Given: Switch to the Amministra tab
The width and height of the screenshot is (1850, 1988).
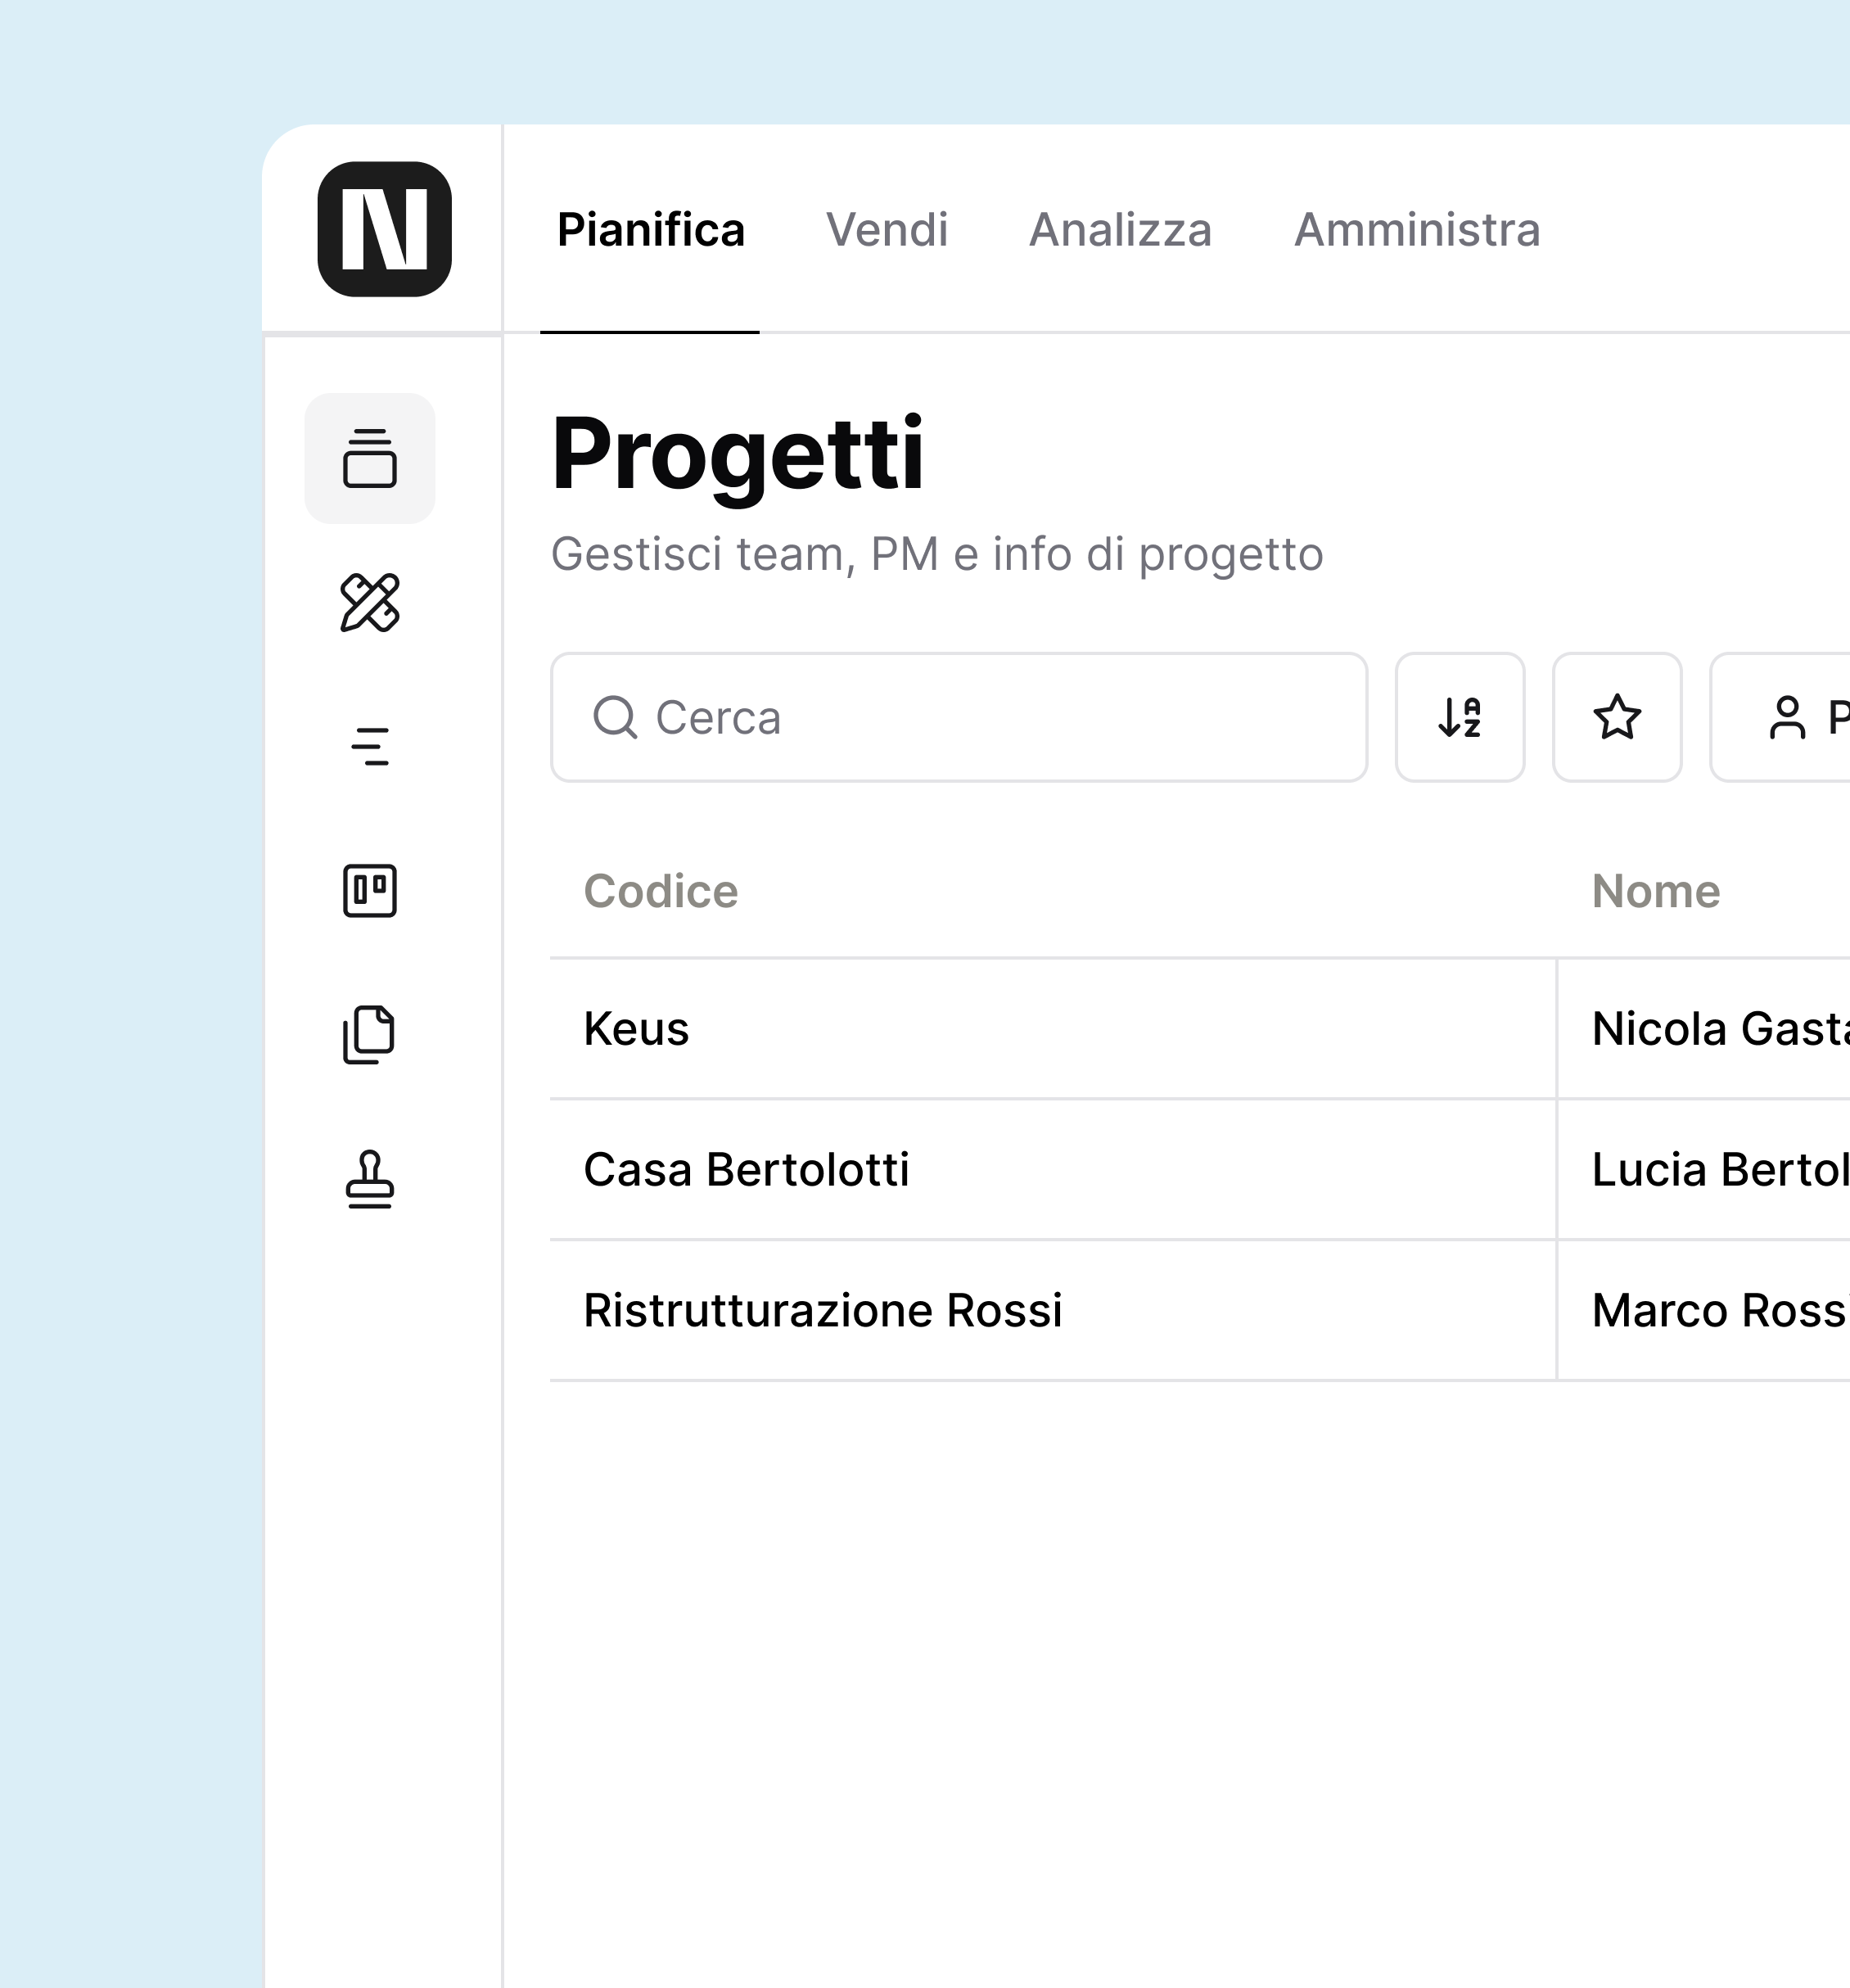Looking at the screenshot, I should click(1417, 230).
